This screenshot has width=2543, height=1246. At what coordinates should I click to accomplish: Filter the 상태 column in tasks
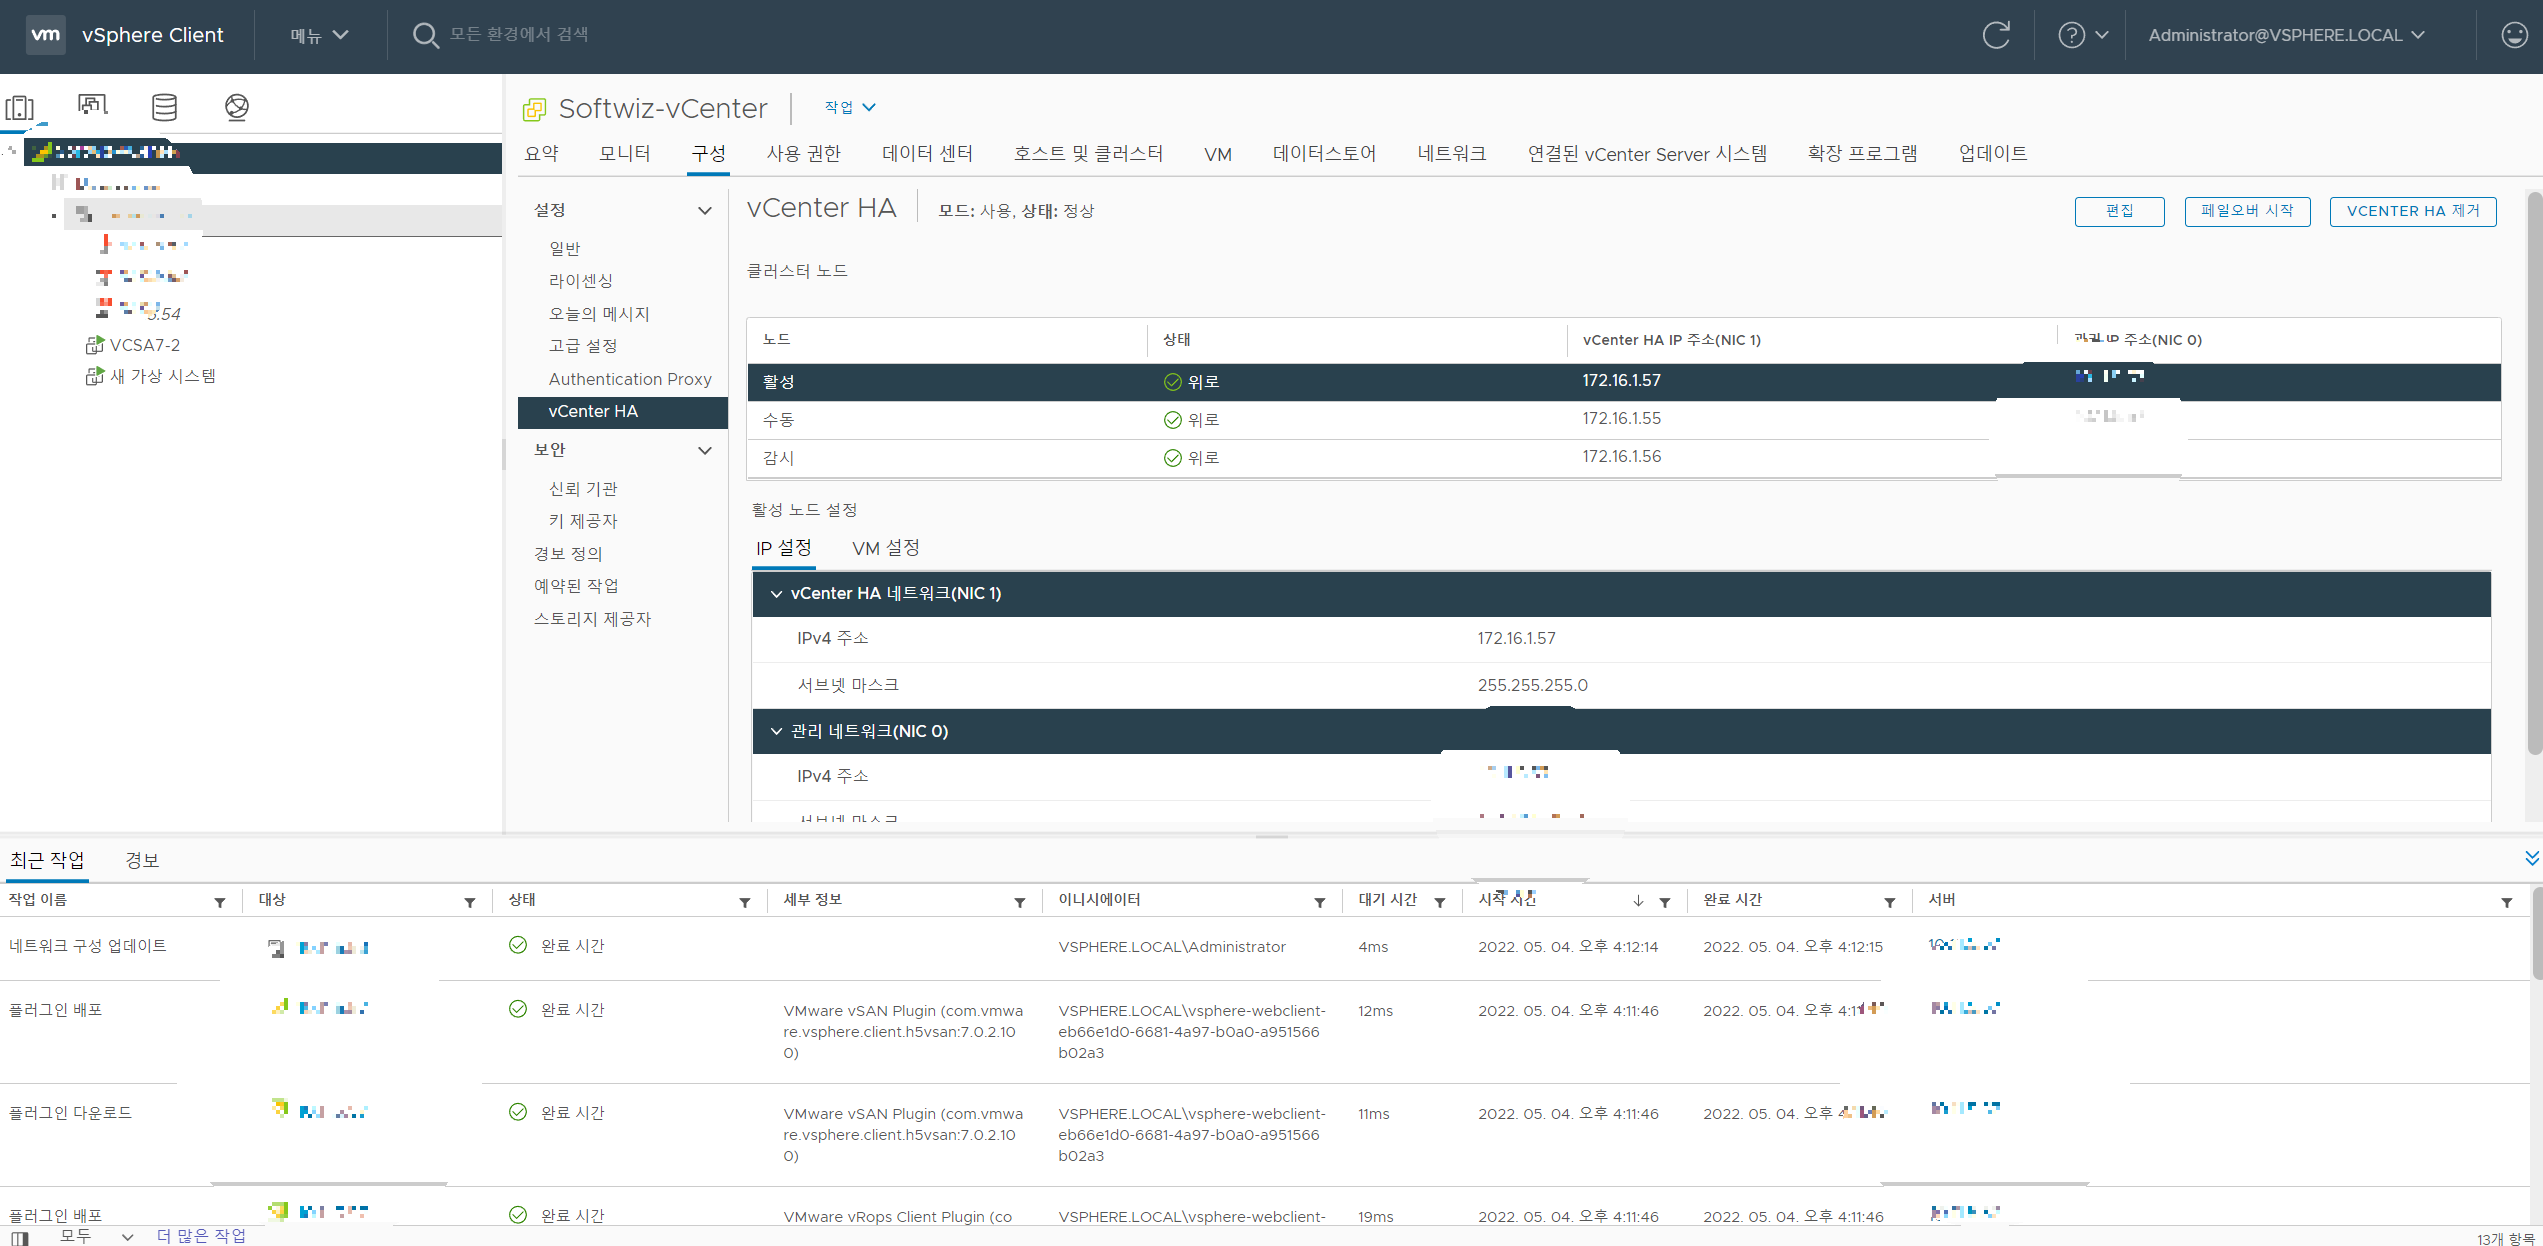pyautogui.click(x=745, y=902)
